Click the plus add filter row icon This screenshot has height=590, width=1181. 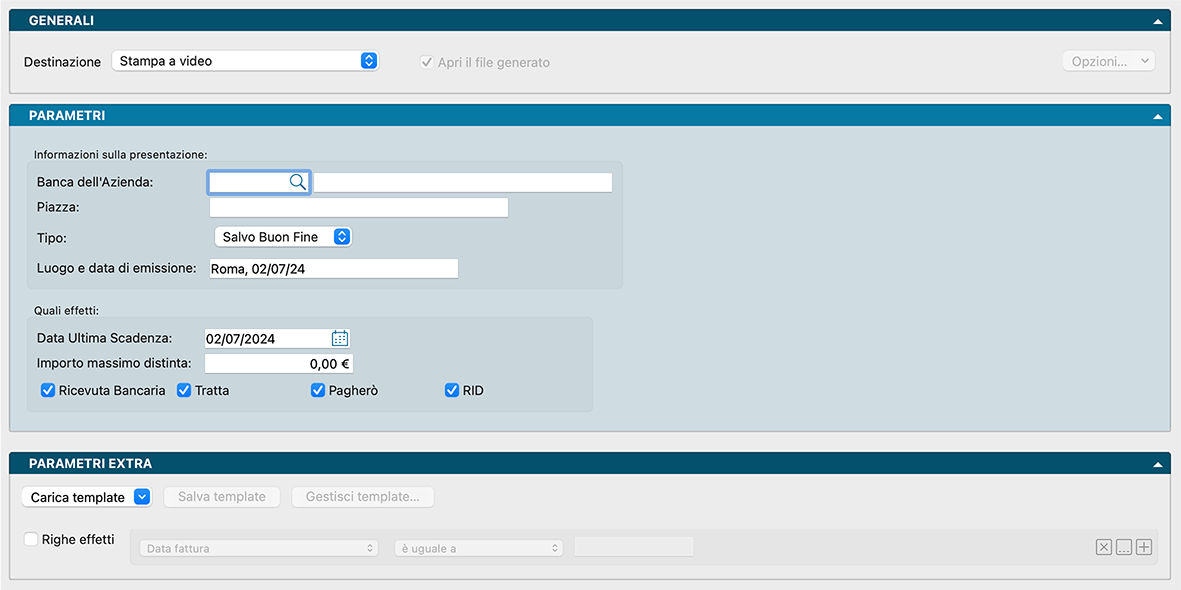pyautogui.click(x=1144, y=547)
